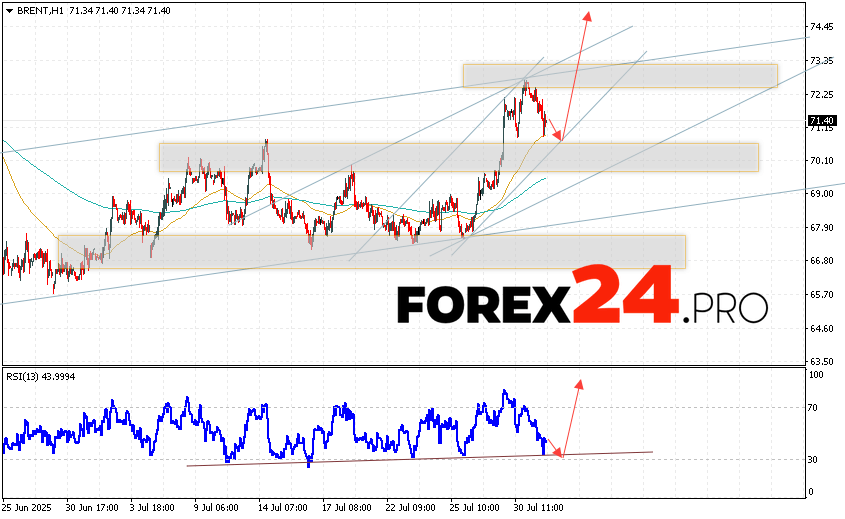The width and height of the screenshot is (845, 519).
Task: Click the 74.45 price axis label
Action: 822,27
